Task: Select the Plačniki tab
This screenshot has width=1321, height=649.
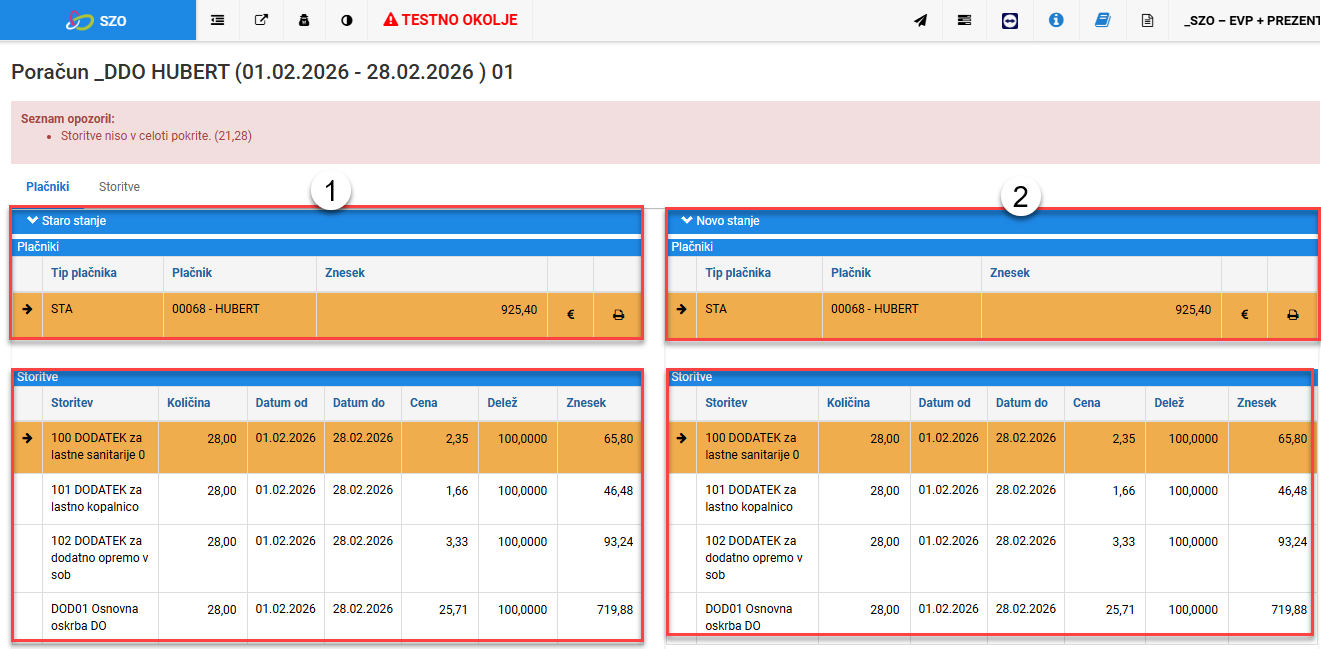Action: (48, 187)
